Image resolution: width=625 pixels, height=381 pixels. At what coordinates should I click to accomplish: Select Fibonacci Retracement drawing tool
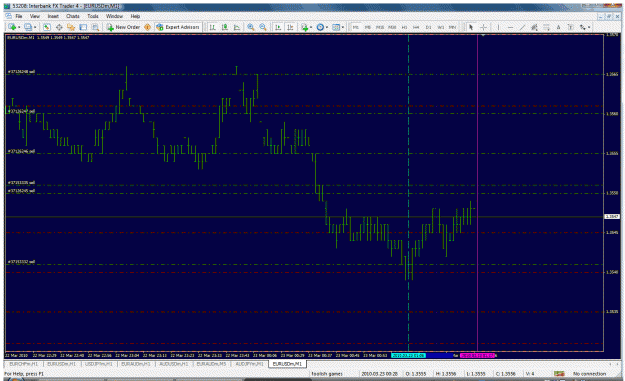[x=546, y=27]
